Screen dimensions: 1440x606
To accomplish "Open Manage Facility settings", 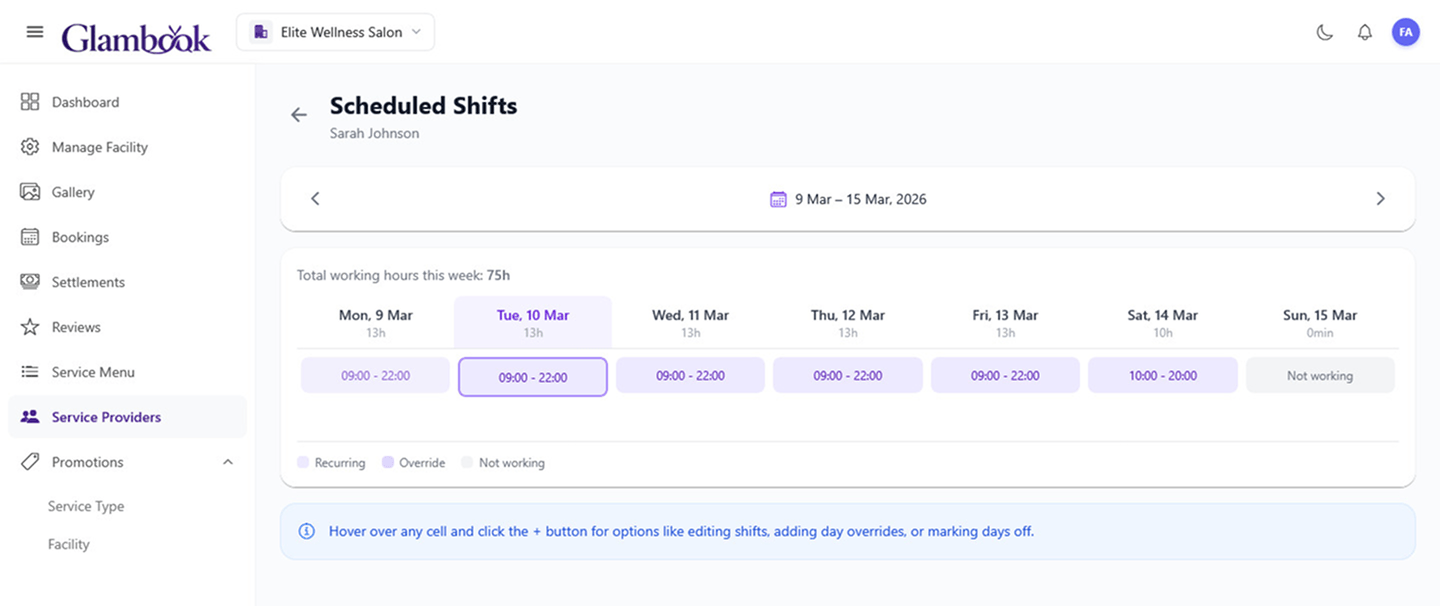I will (x=99, y=147).
